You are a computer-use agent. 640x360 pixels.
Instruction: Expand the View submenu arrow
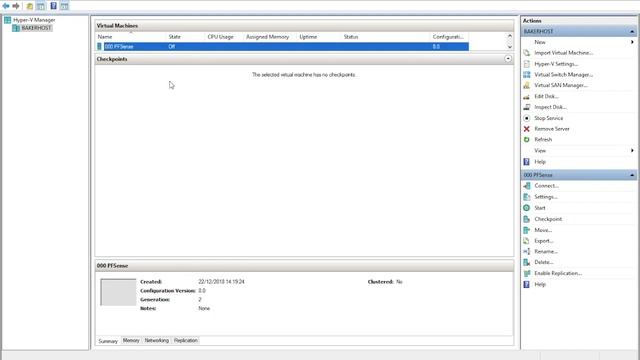pos(632,151)
